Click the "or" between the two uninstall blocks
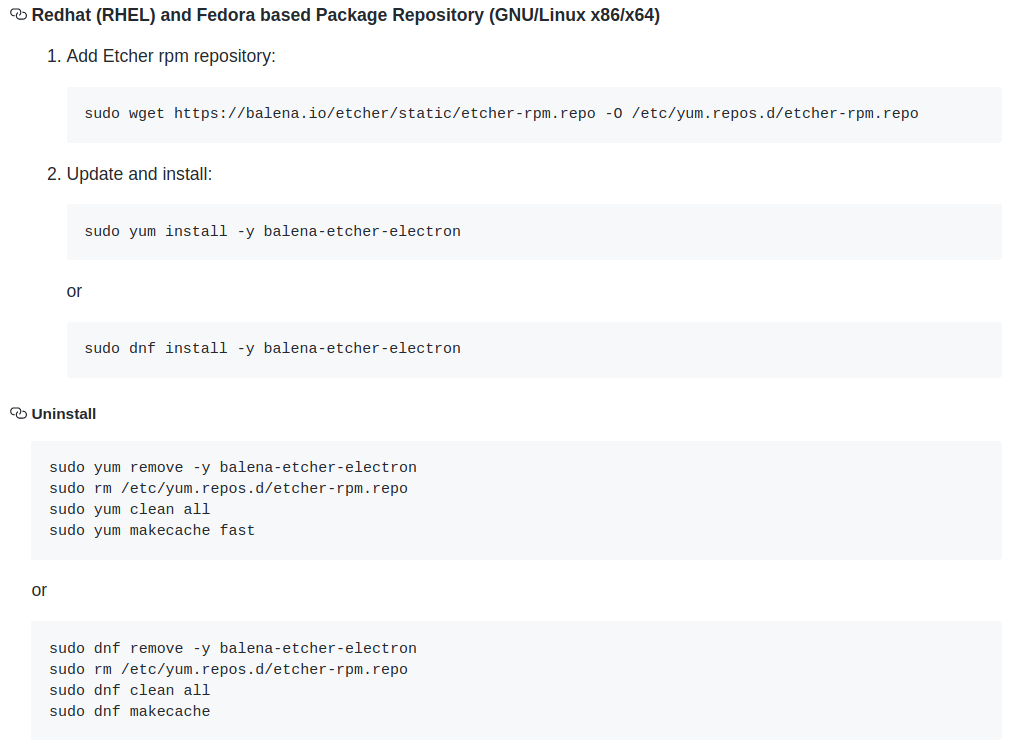Viewport: 1011px width, 747px height. pyautogui.click(x=39, y=590)
